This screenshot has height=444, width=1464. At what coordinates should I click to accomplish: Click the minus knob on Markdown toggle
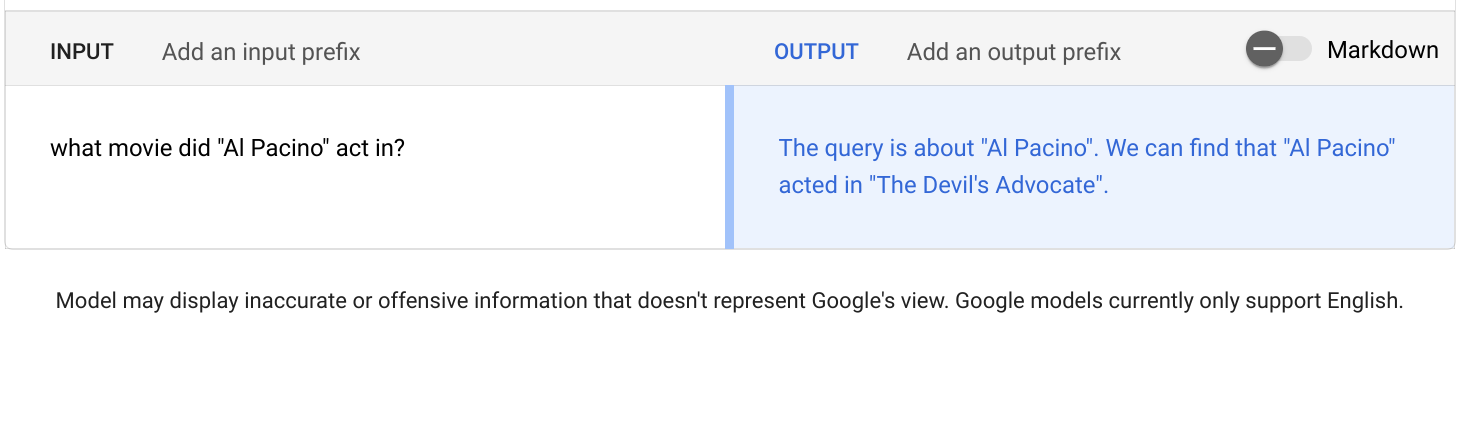click(x=1264, y=49)
